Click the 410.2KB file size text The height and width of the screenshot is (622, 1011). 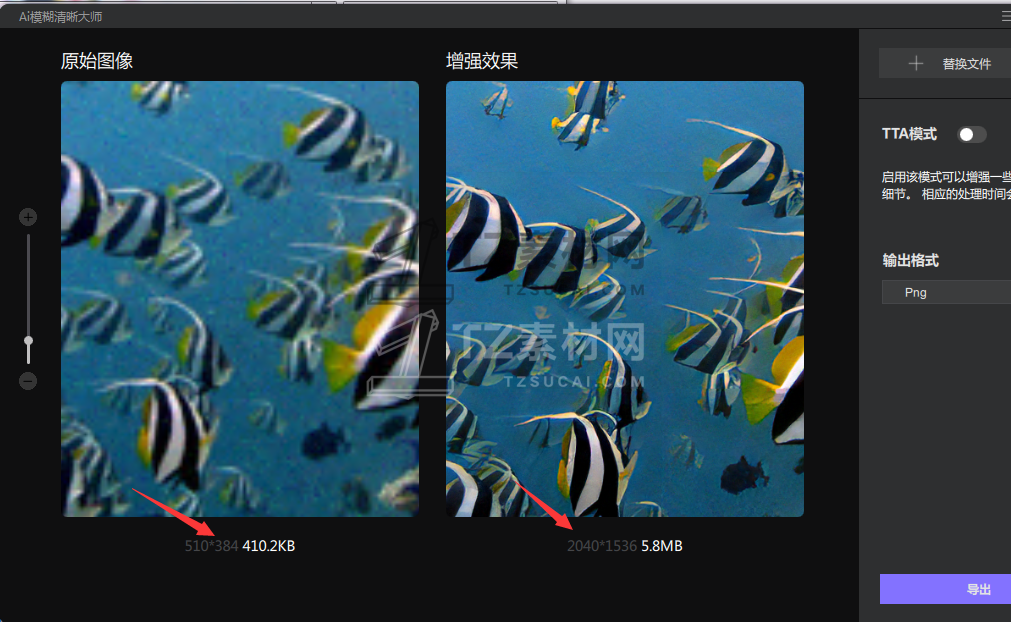(268, 546)
